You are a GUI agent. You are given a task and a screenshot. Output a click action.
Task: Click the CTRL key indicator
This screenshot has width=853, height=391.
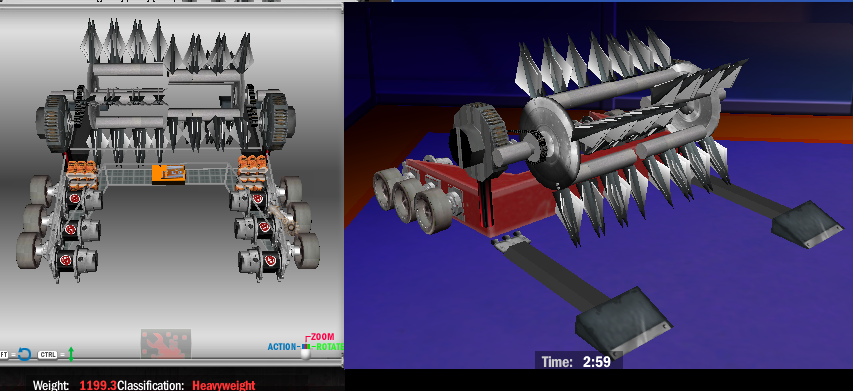pyautogui.click(x=47, y=355)
